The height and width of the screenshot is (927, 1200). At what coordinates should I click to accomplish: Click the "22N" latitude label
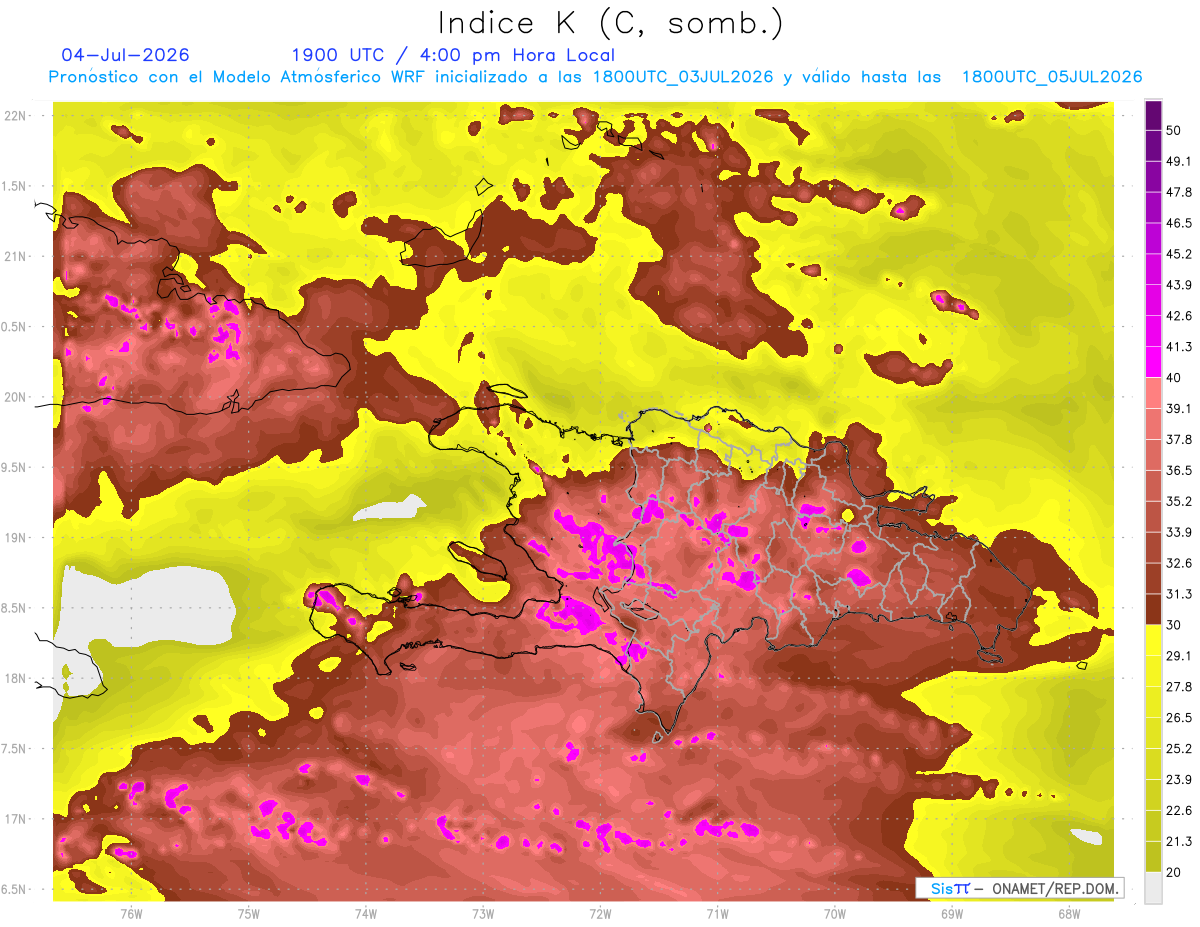[x=17, y=116]
